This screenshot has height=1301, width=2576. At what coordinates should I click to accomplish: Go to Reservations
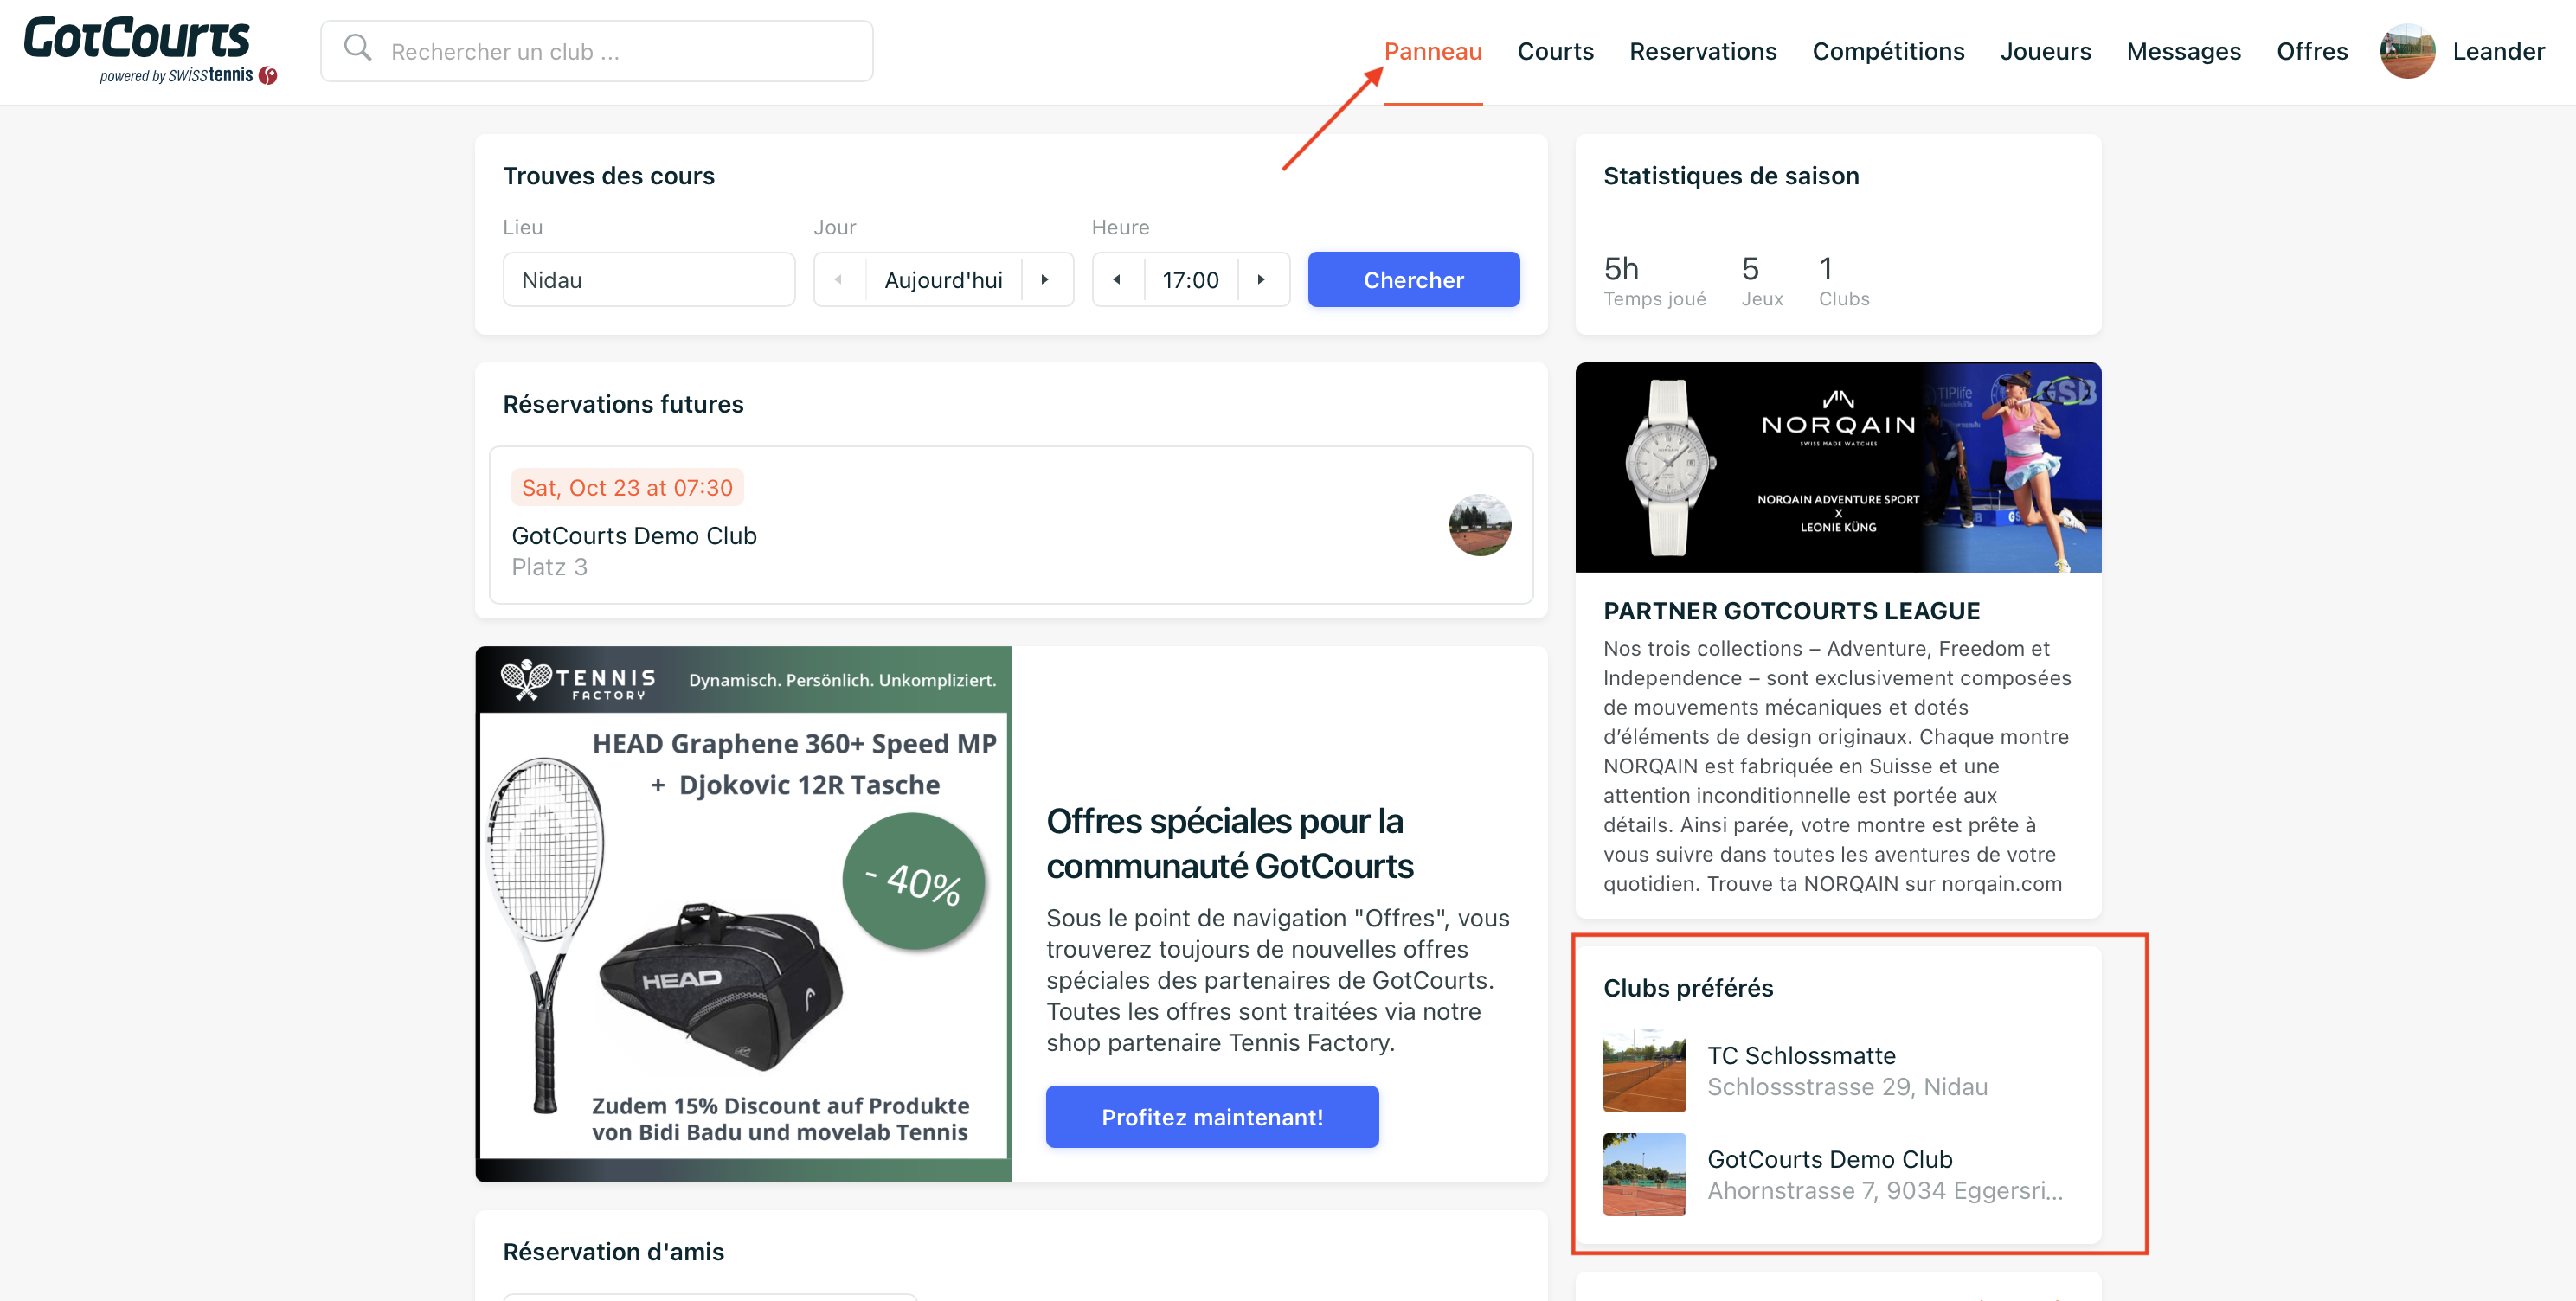click(1702, 51)
